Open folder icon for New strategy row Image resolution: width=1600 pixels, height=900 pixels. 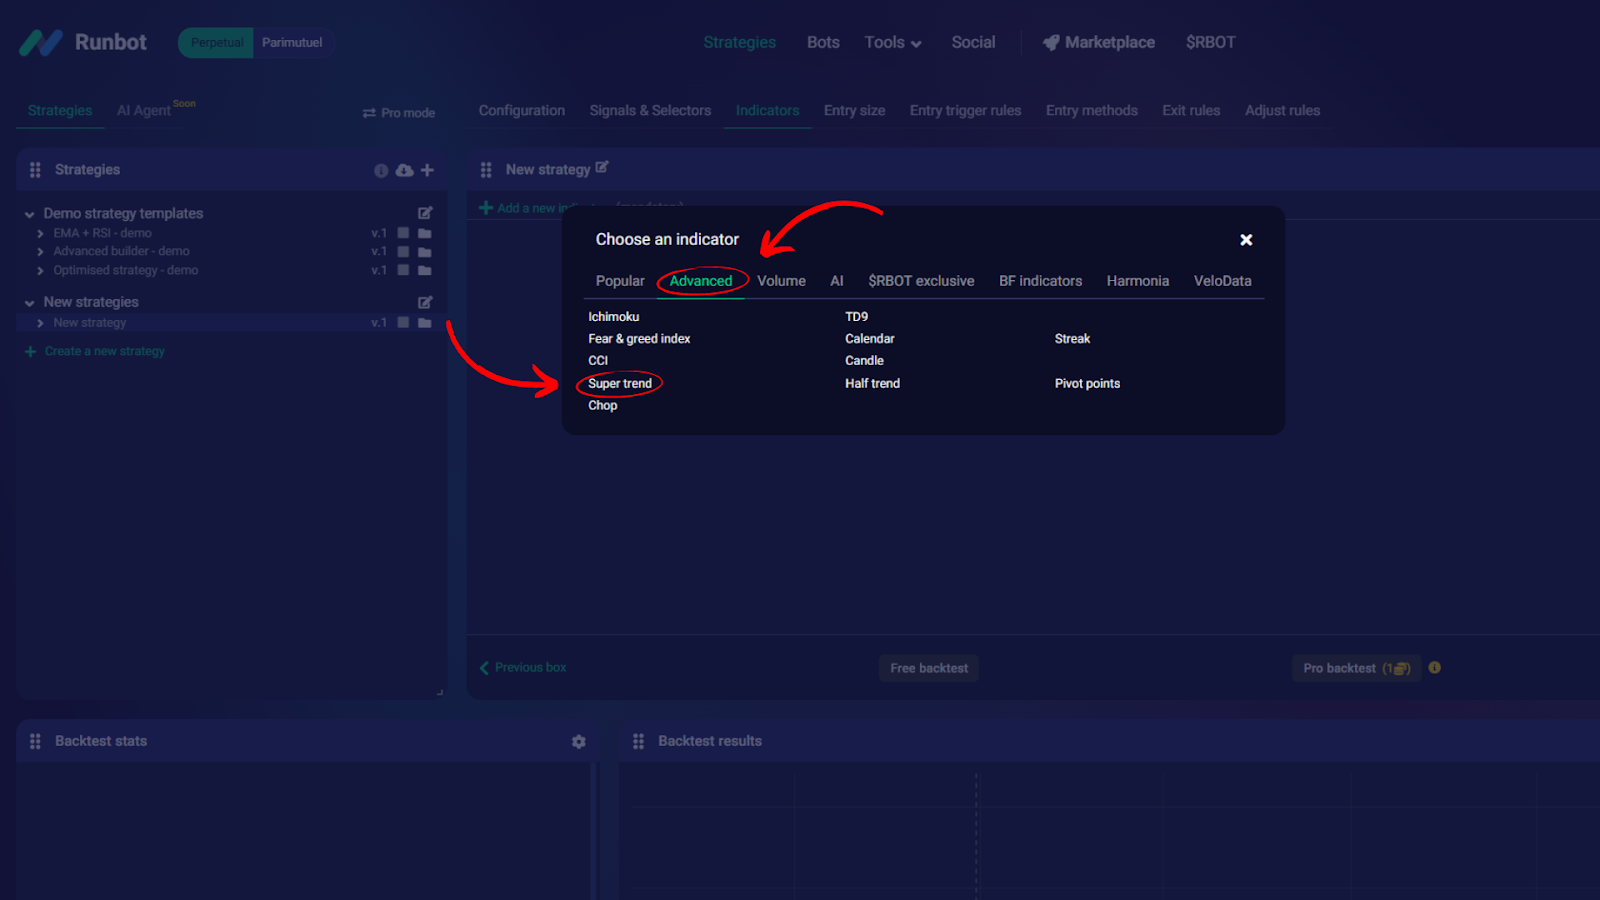coord(425,323)
